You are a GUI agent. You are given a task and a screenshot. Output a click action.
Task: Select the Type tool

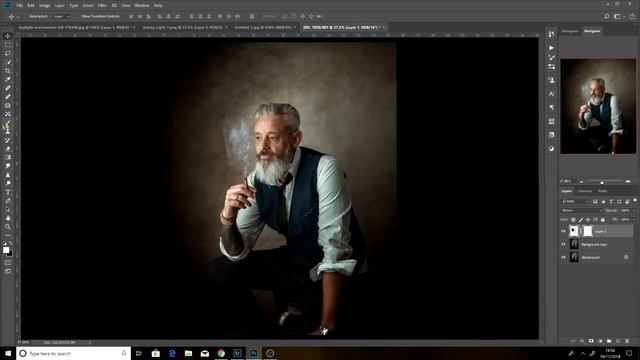tap(7, 192)
